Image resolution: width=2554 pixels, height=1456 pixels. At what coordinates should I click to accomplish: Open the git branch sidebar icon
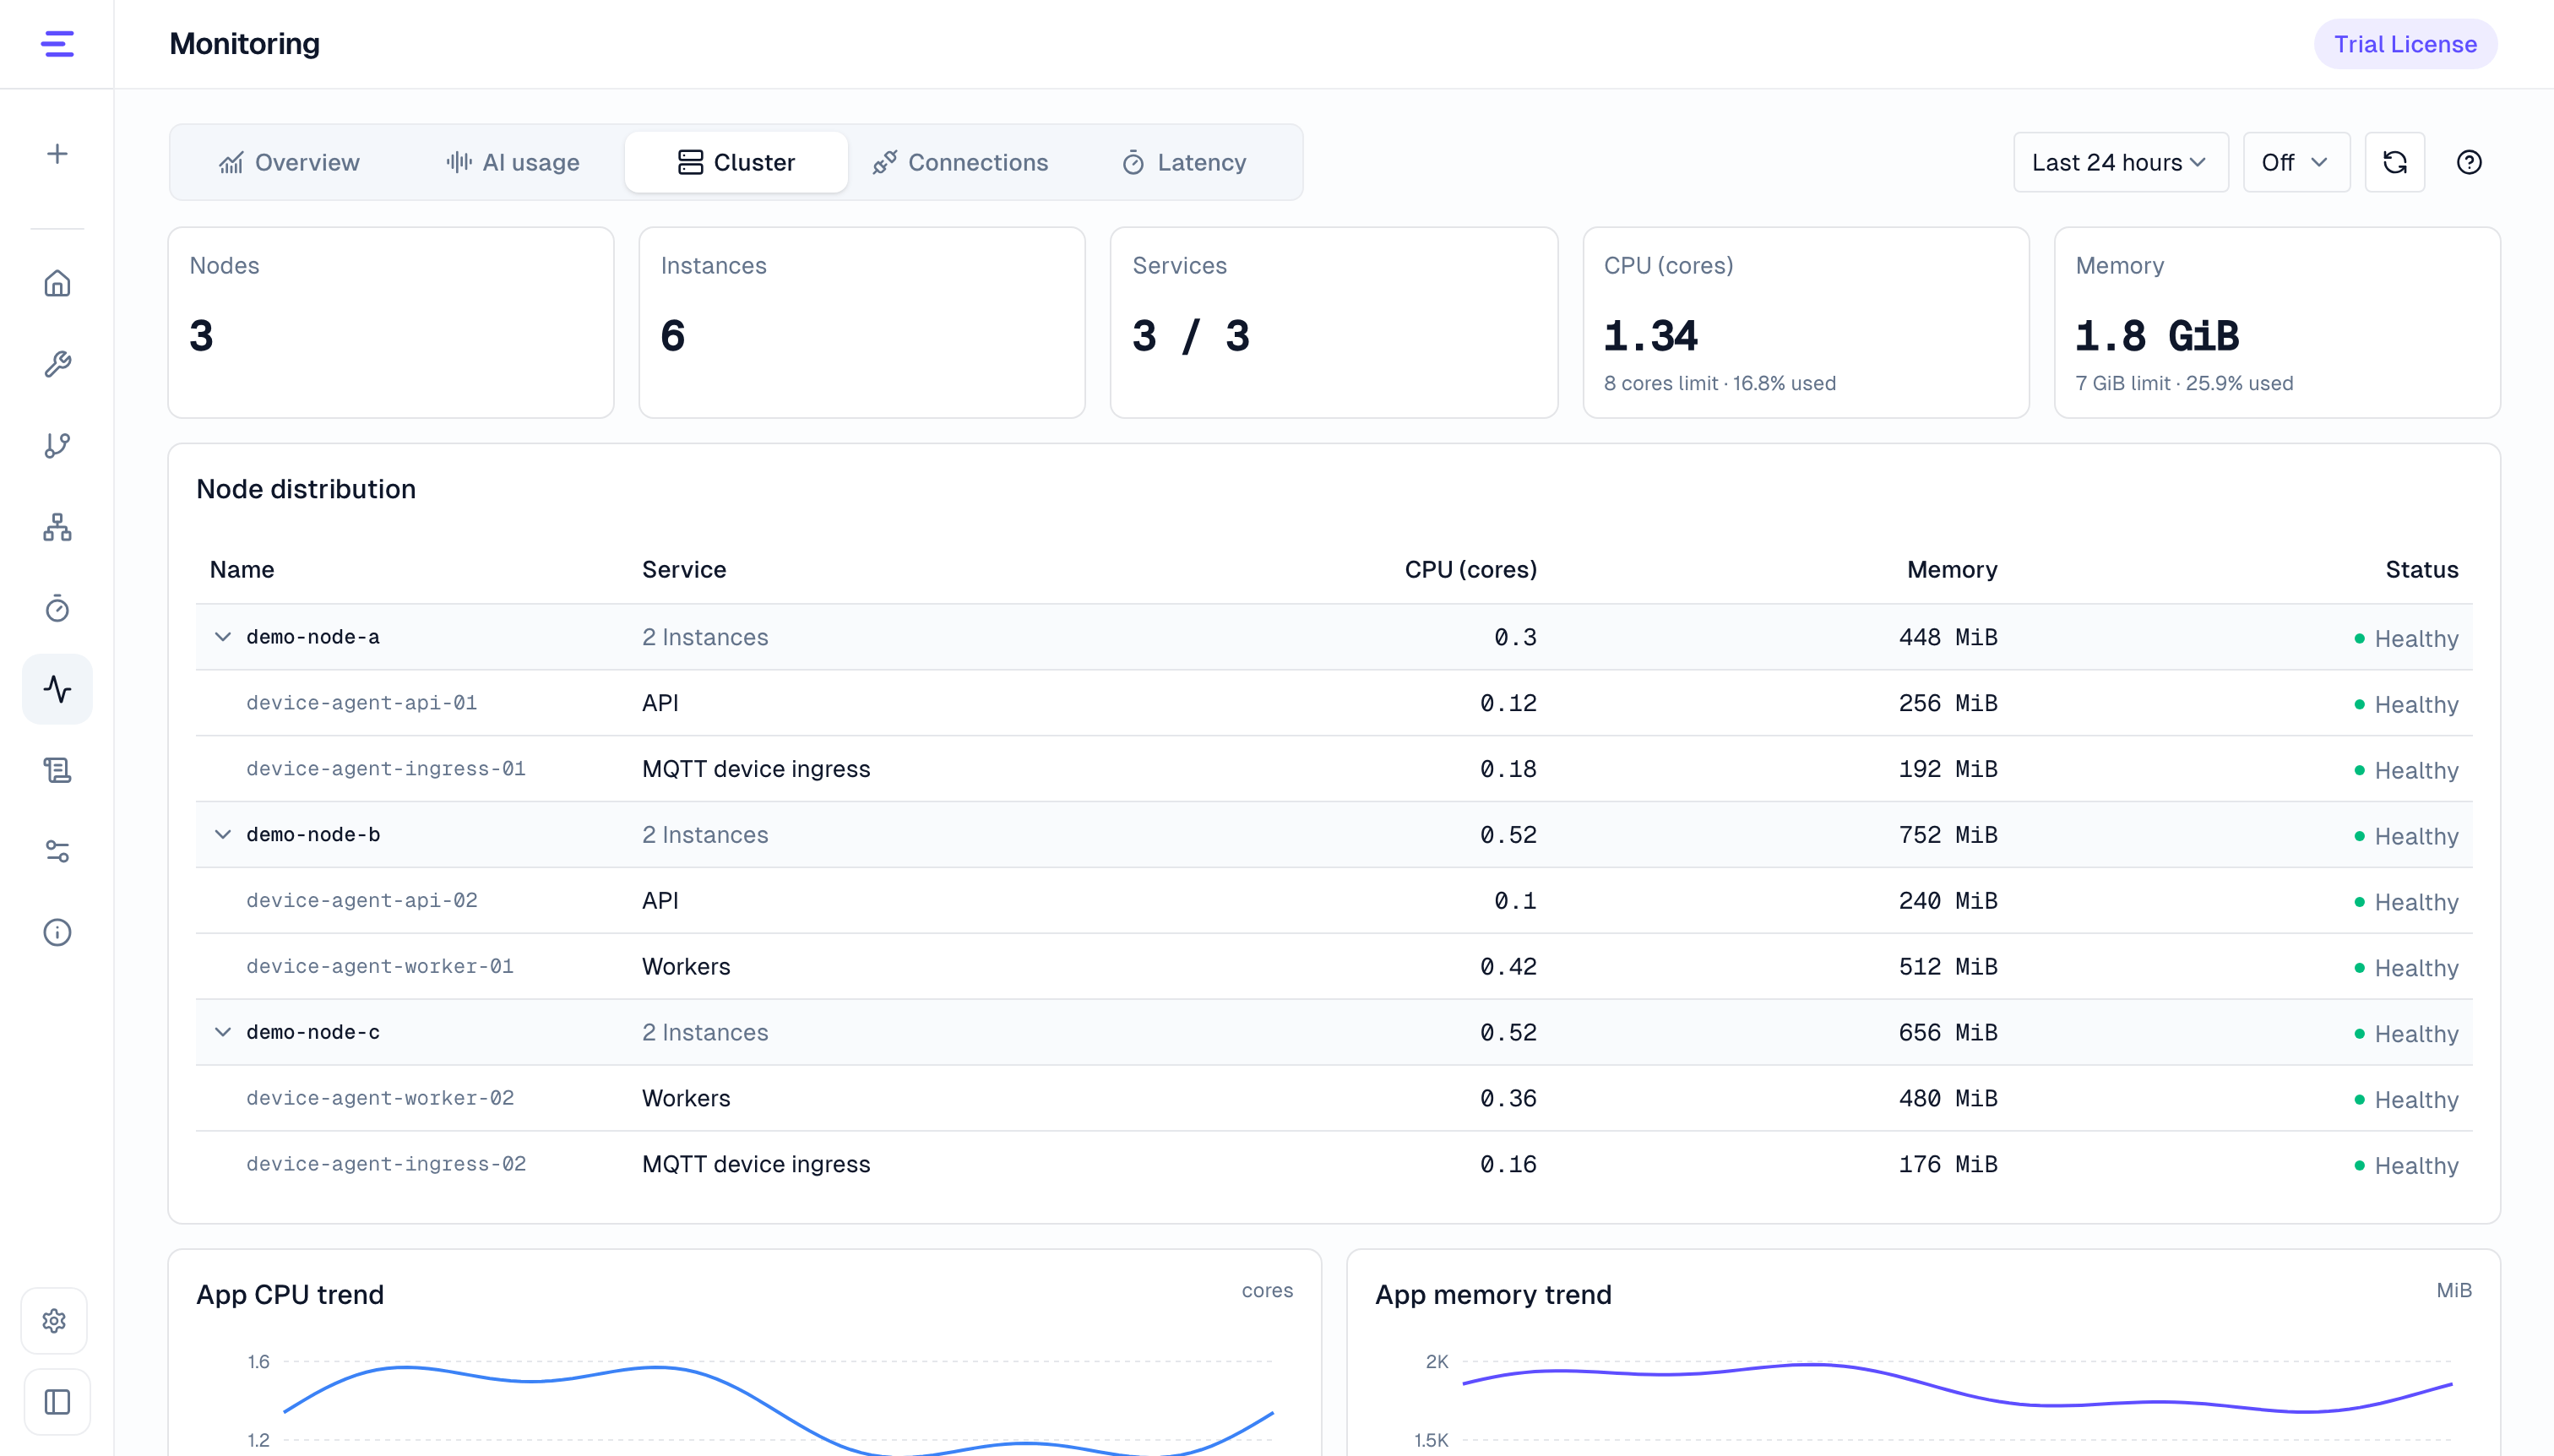pos(57,445)
